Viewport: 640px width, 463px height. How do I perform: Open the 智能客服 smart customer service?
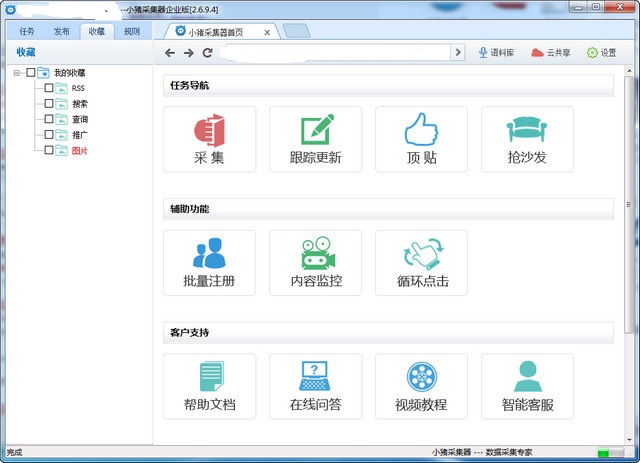pyautogui.click(x=527, y=387)
